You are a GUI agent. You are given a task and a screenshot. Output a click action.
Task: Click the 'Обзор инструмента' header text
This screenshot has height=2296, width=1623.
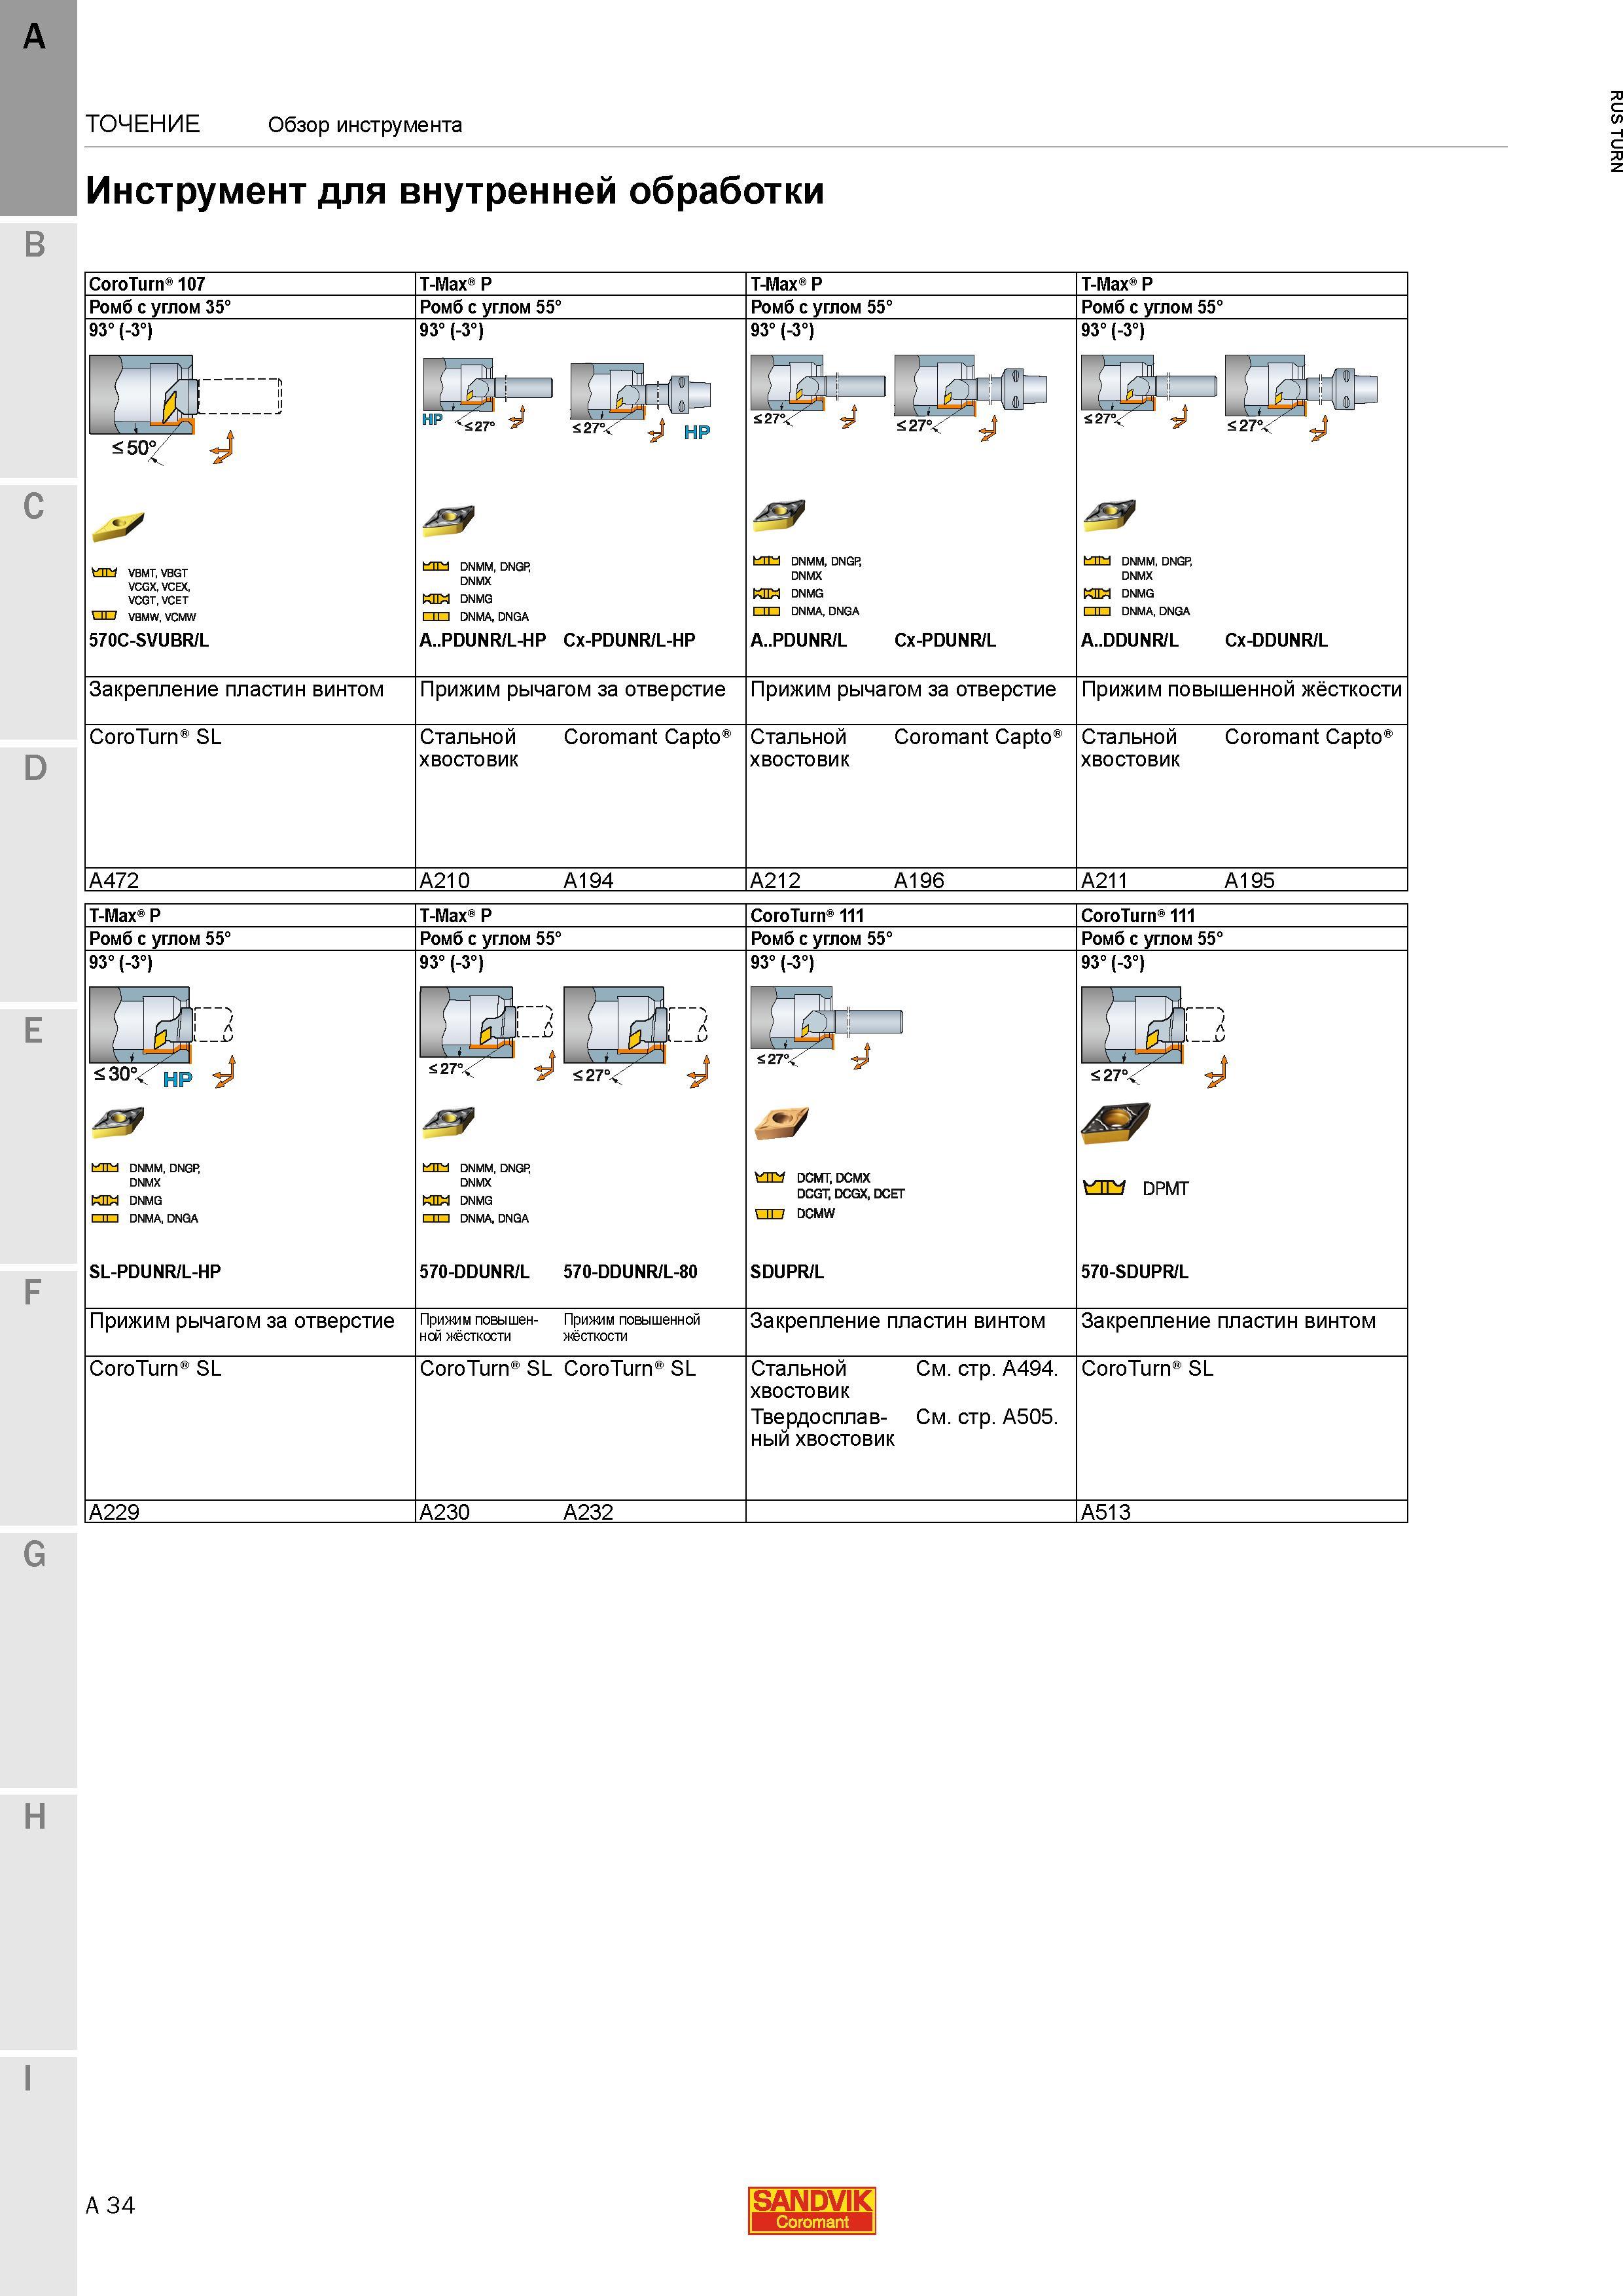(x=365, y=125)
